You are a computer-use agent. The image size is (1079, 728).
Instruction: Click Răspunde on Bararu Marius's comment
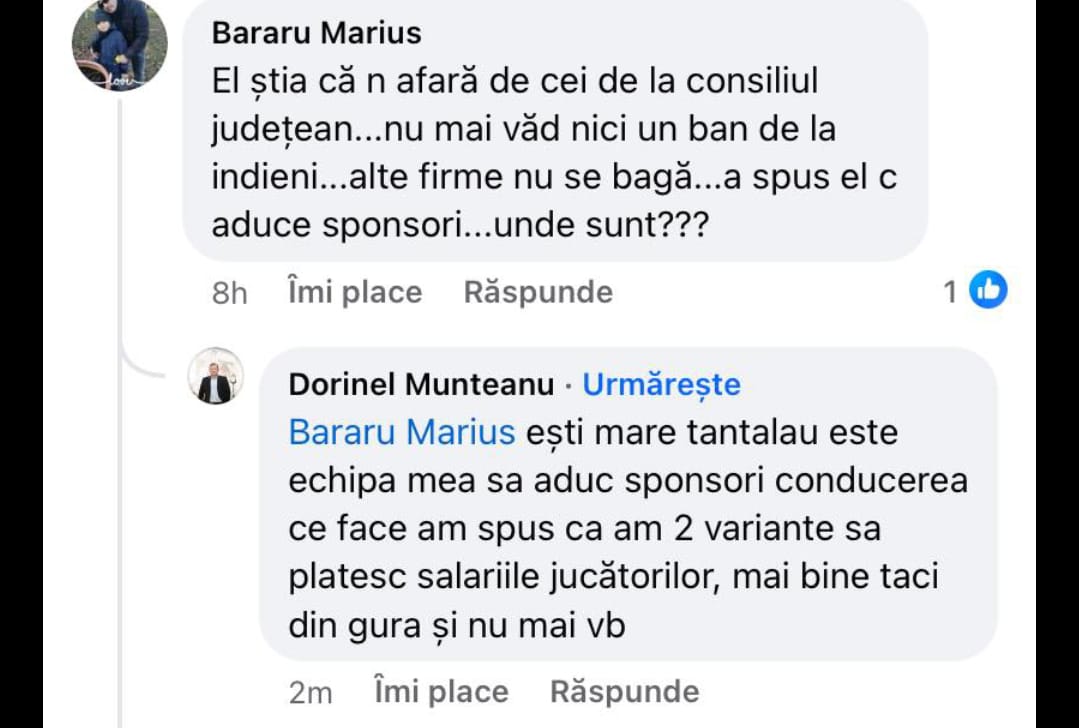point(537,292)
